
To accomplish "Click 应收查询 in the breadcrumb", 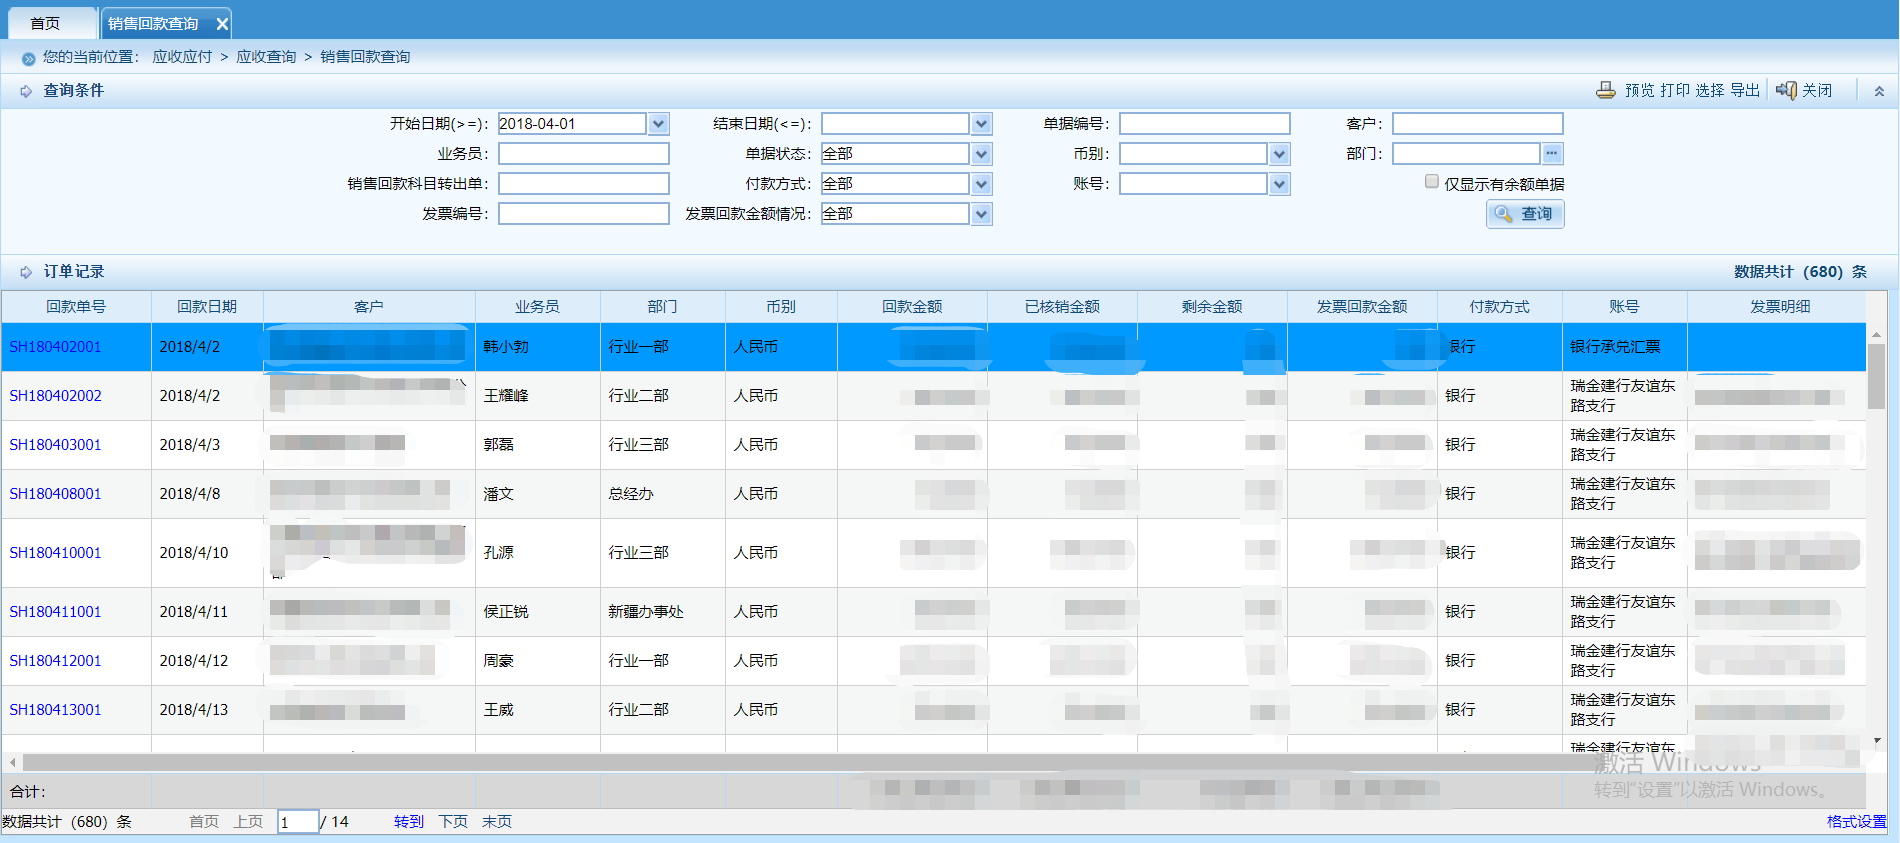I will tap(266, 57).
